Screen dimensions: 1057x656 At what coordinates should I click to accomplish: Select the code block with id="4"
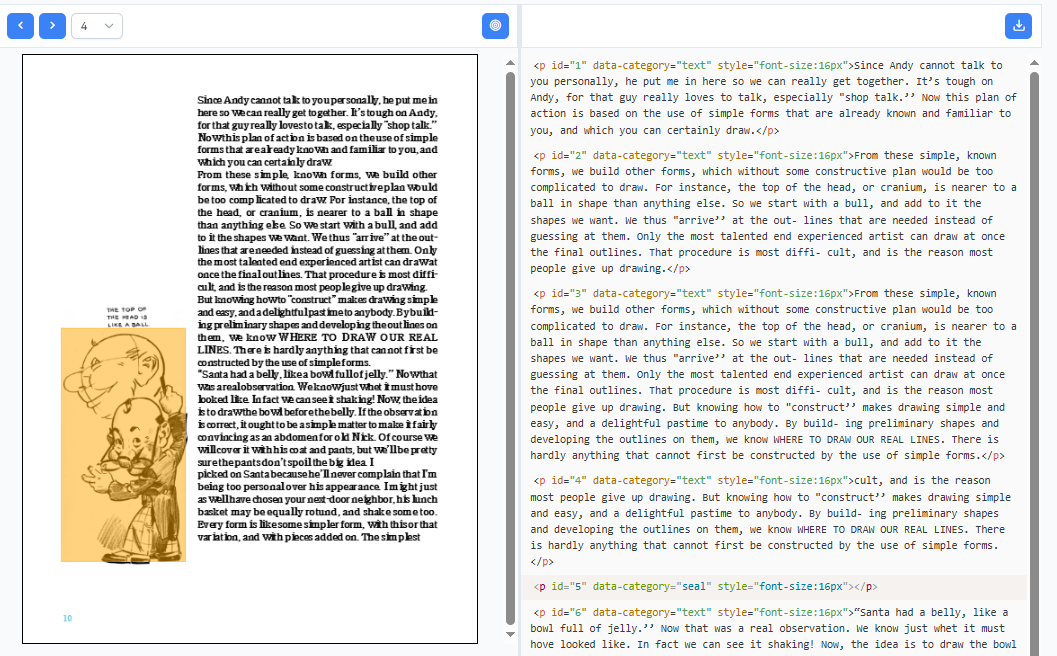coord(774,520)
